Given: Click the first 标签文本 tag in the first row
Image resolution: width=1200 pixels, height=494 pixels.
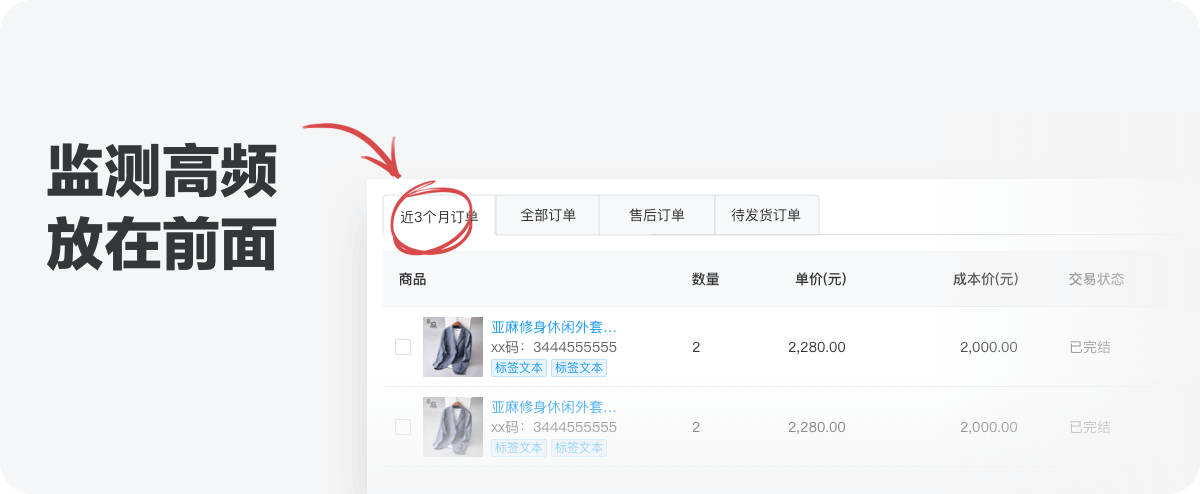Looking at the screenshot, I should pos(519,367).
